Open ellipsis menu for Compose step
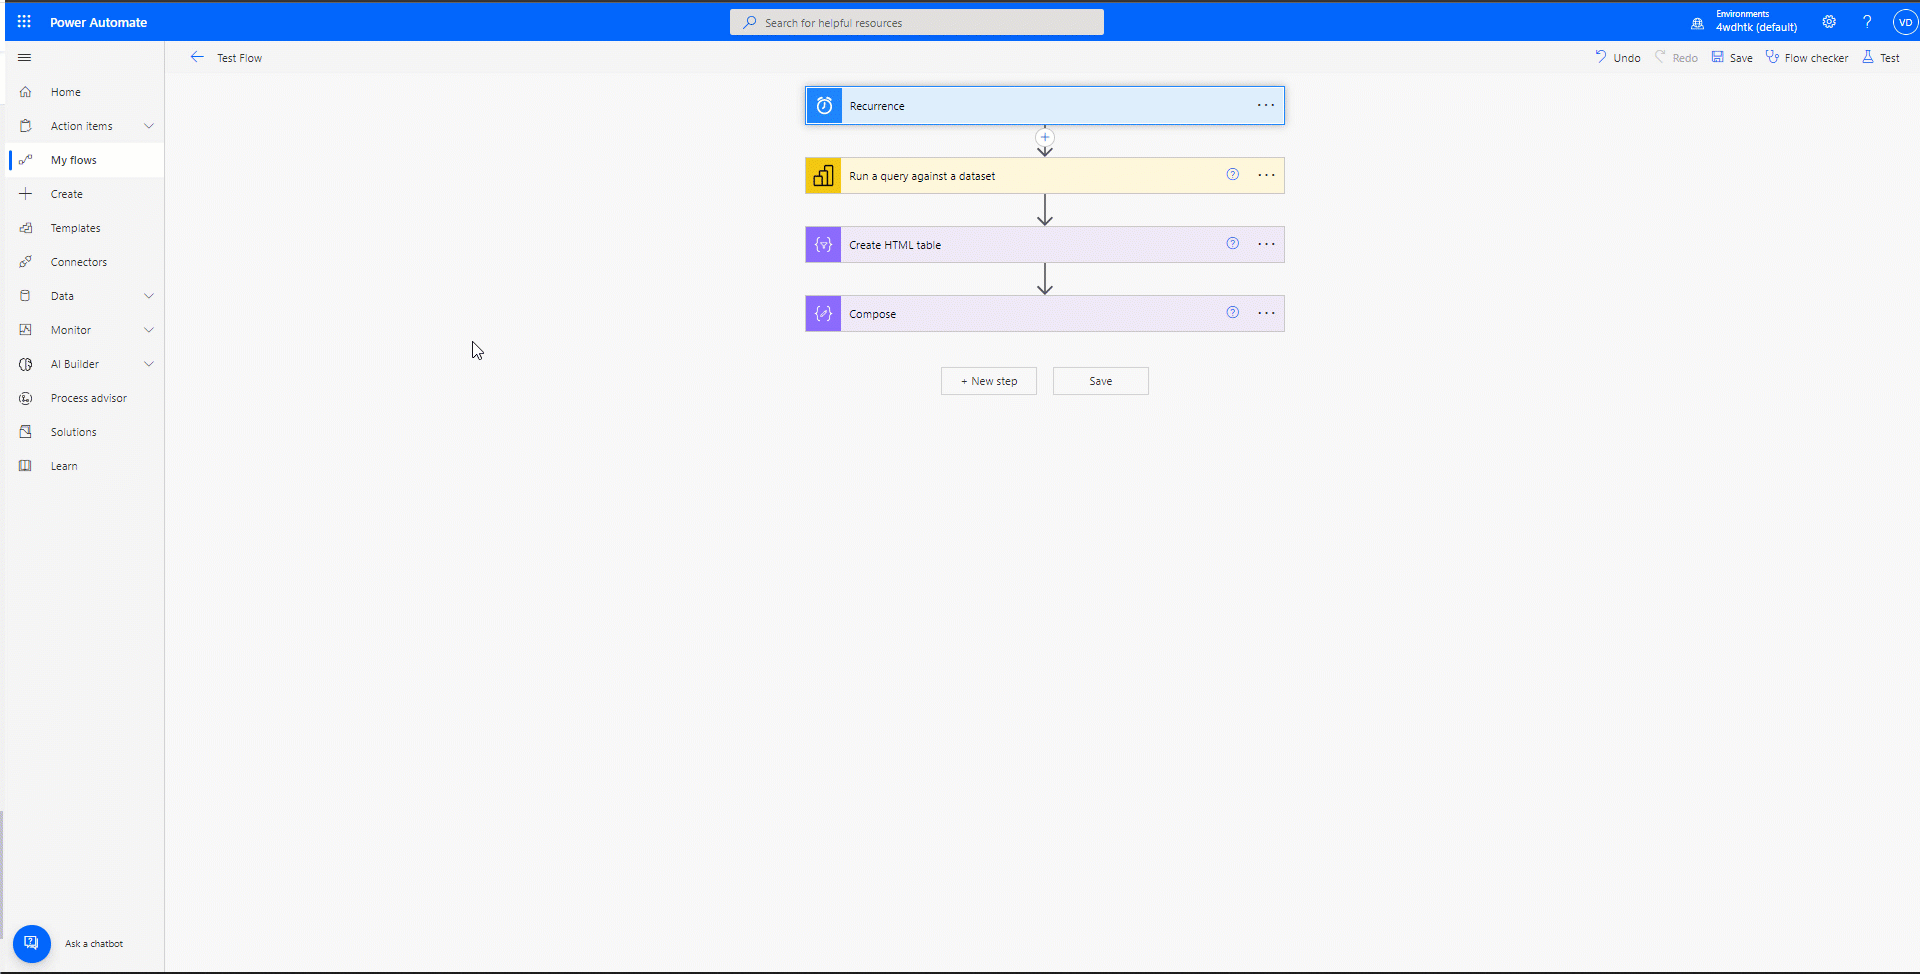Screen dimensions: 1920x974 [1266, 313]
